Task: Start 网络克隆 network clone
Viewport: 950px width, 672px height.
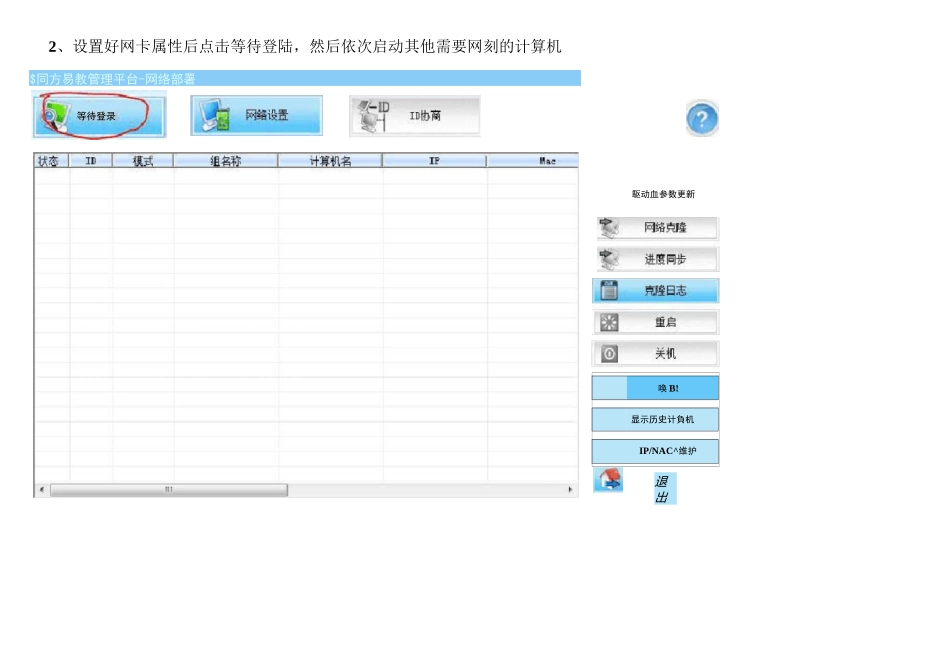Action: coord(657,228)
